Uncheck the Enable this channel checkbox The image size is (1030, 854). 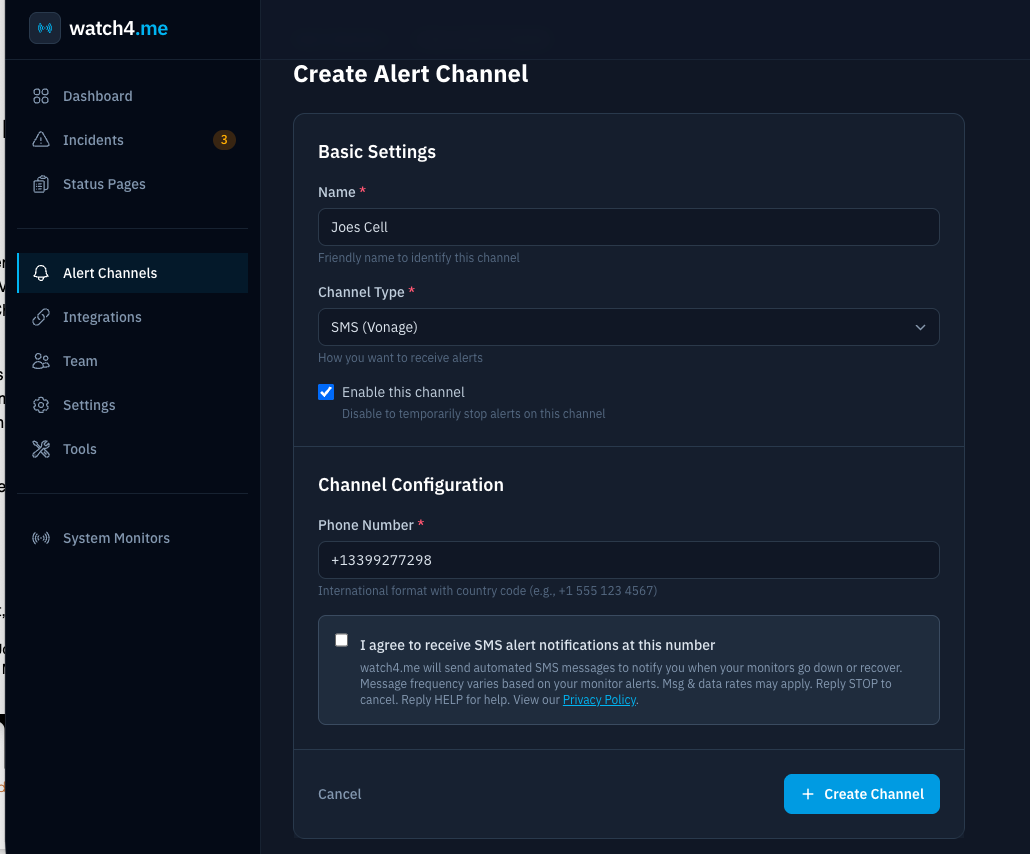[x=326, y=392]
